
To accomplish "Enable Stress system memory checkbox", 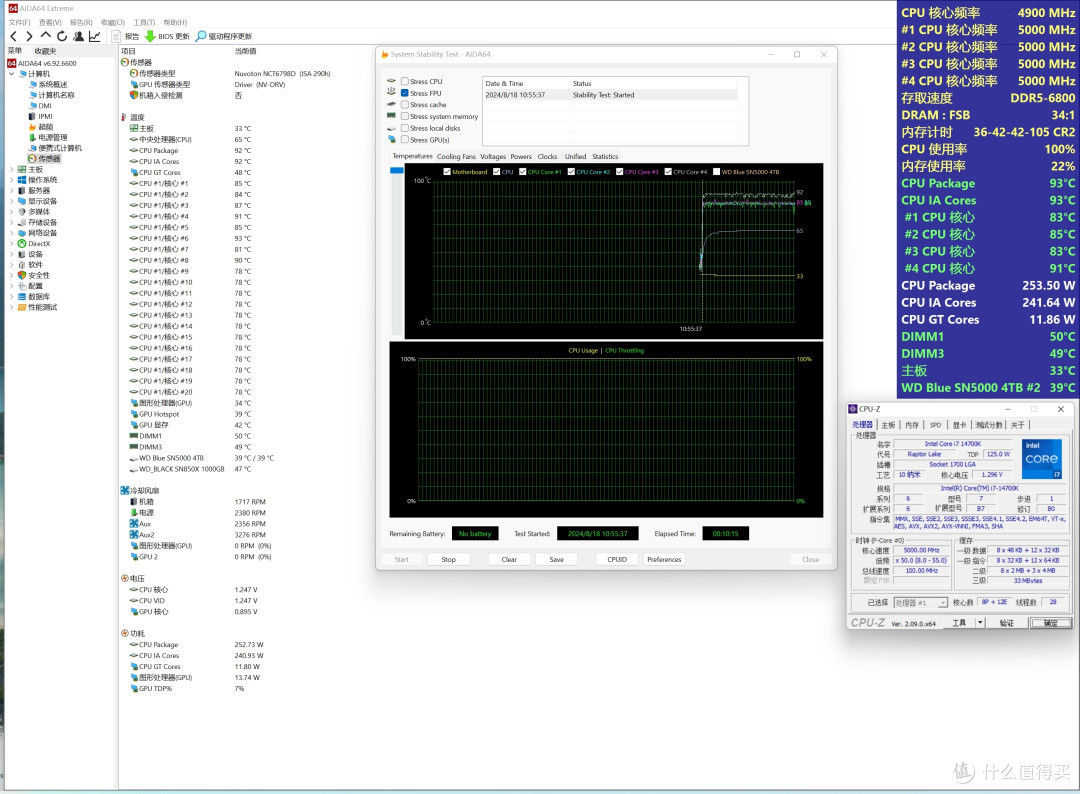I will (x=405, y=116).
